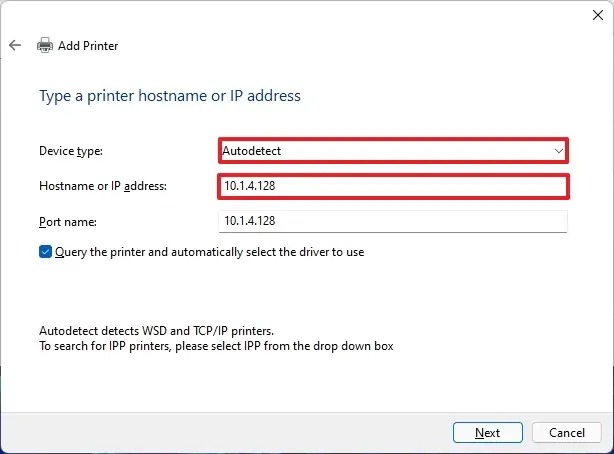Click the 'Port name:' label
The width and height of the screenshot is (614, 454).
click(67, 221)
